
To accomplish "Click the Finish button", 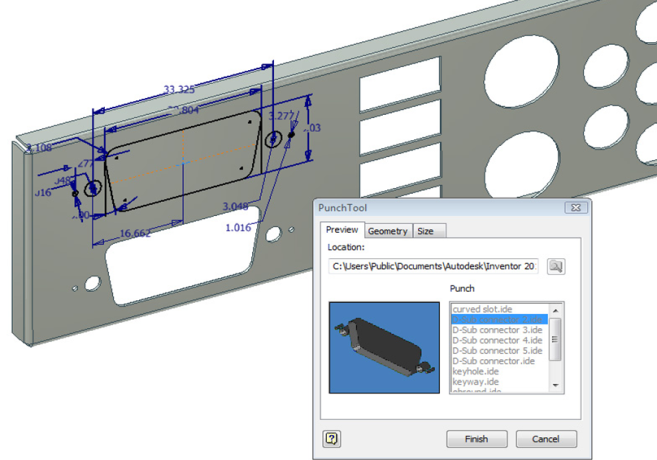I will [x=477, y=439].
